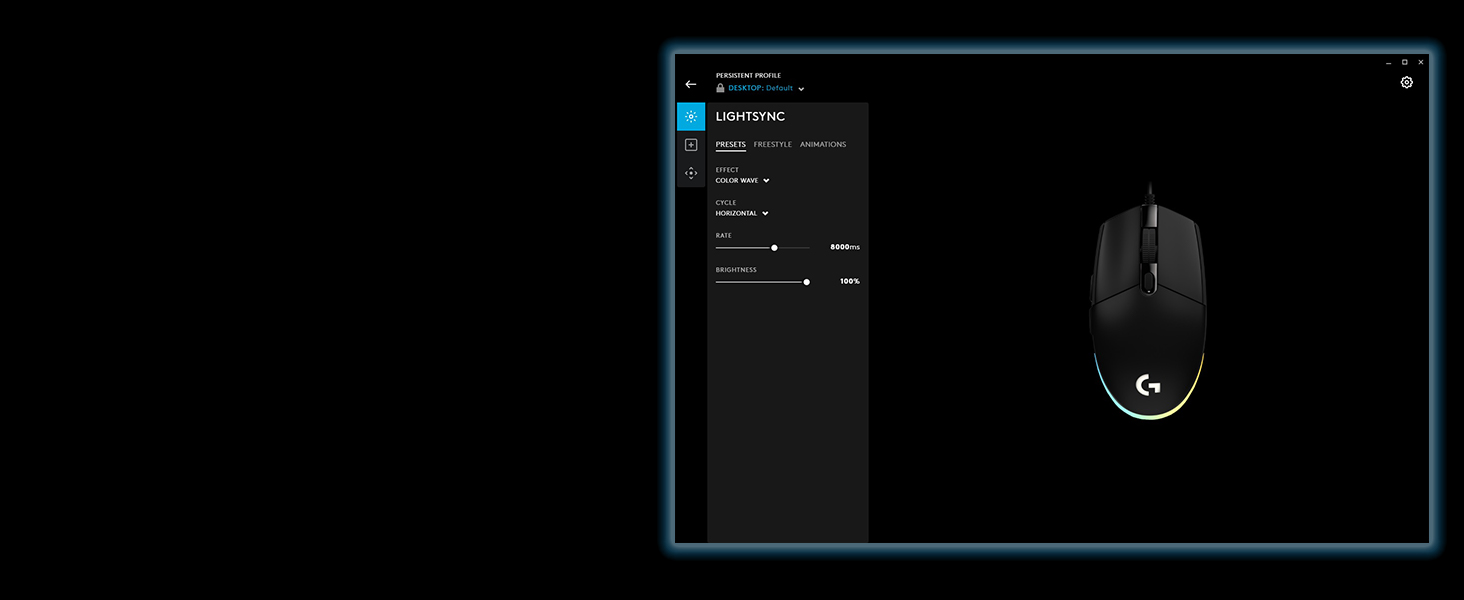Go back using the left arrow

(x=690, y=84)
